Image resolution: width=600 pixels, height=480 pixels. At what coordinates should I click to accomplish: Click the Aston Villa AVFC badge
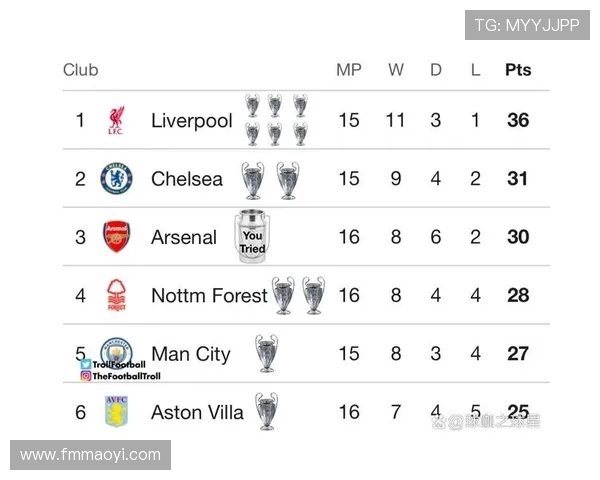116,411
